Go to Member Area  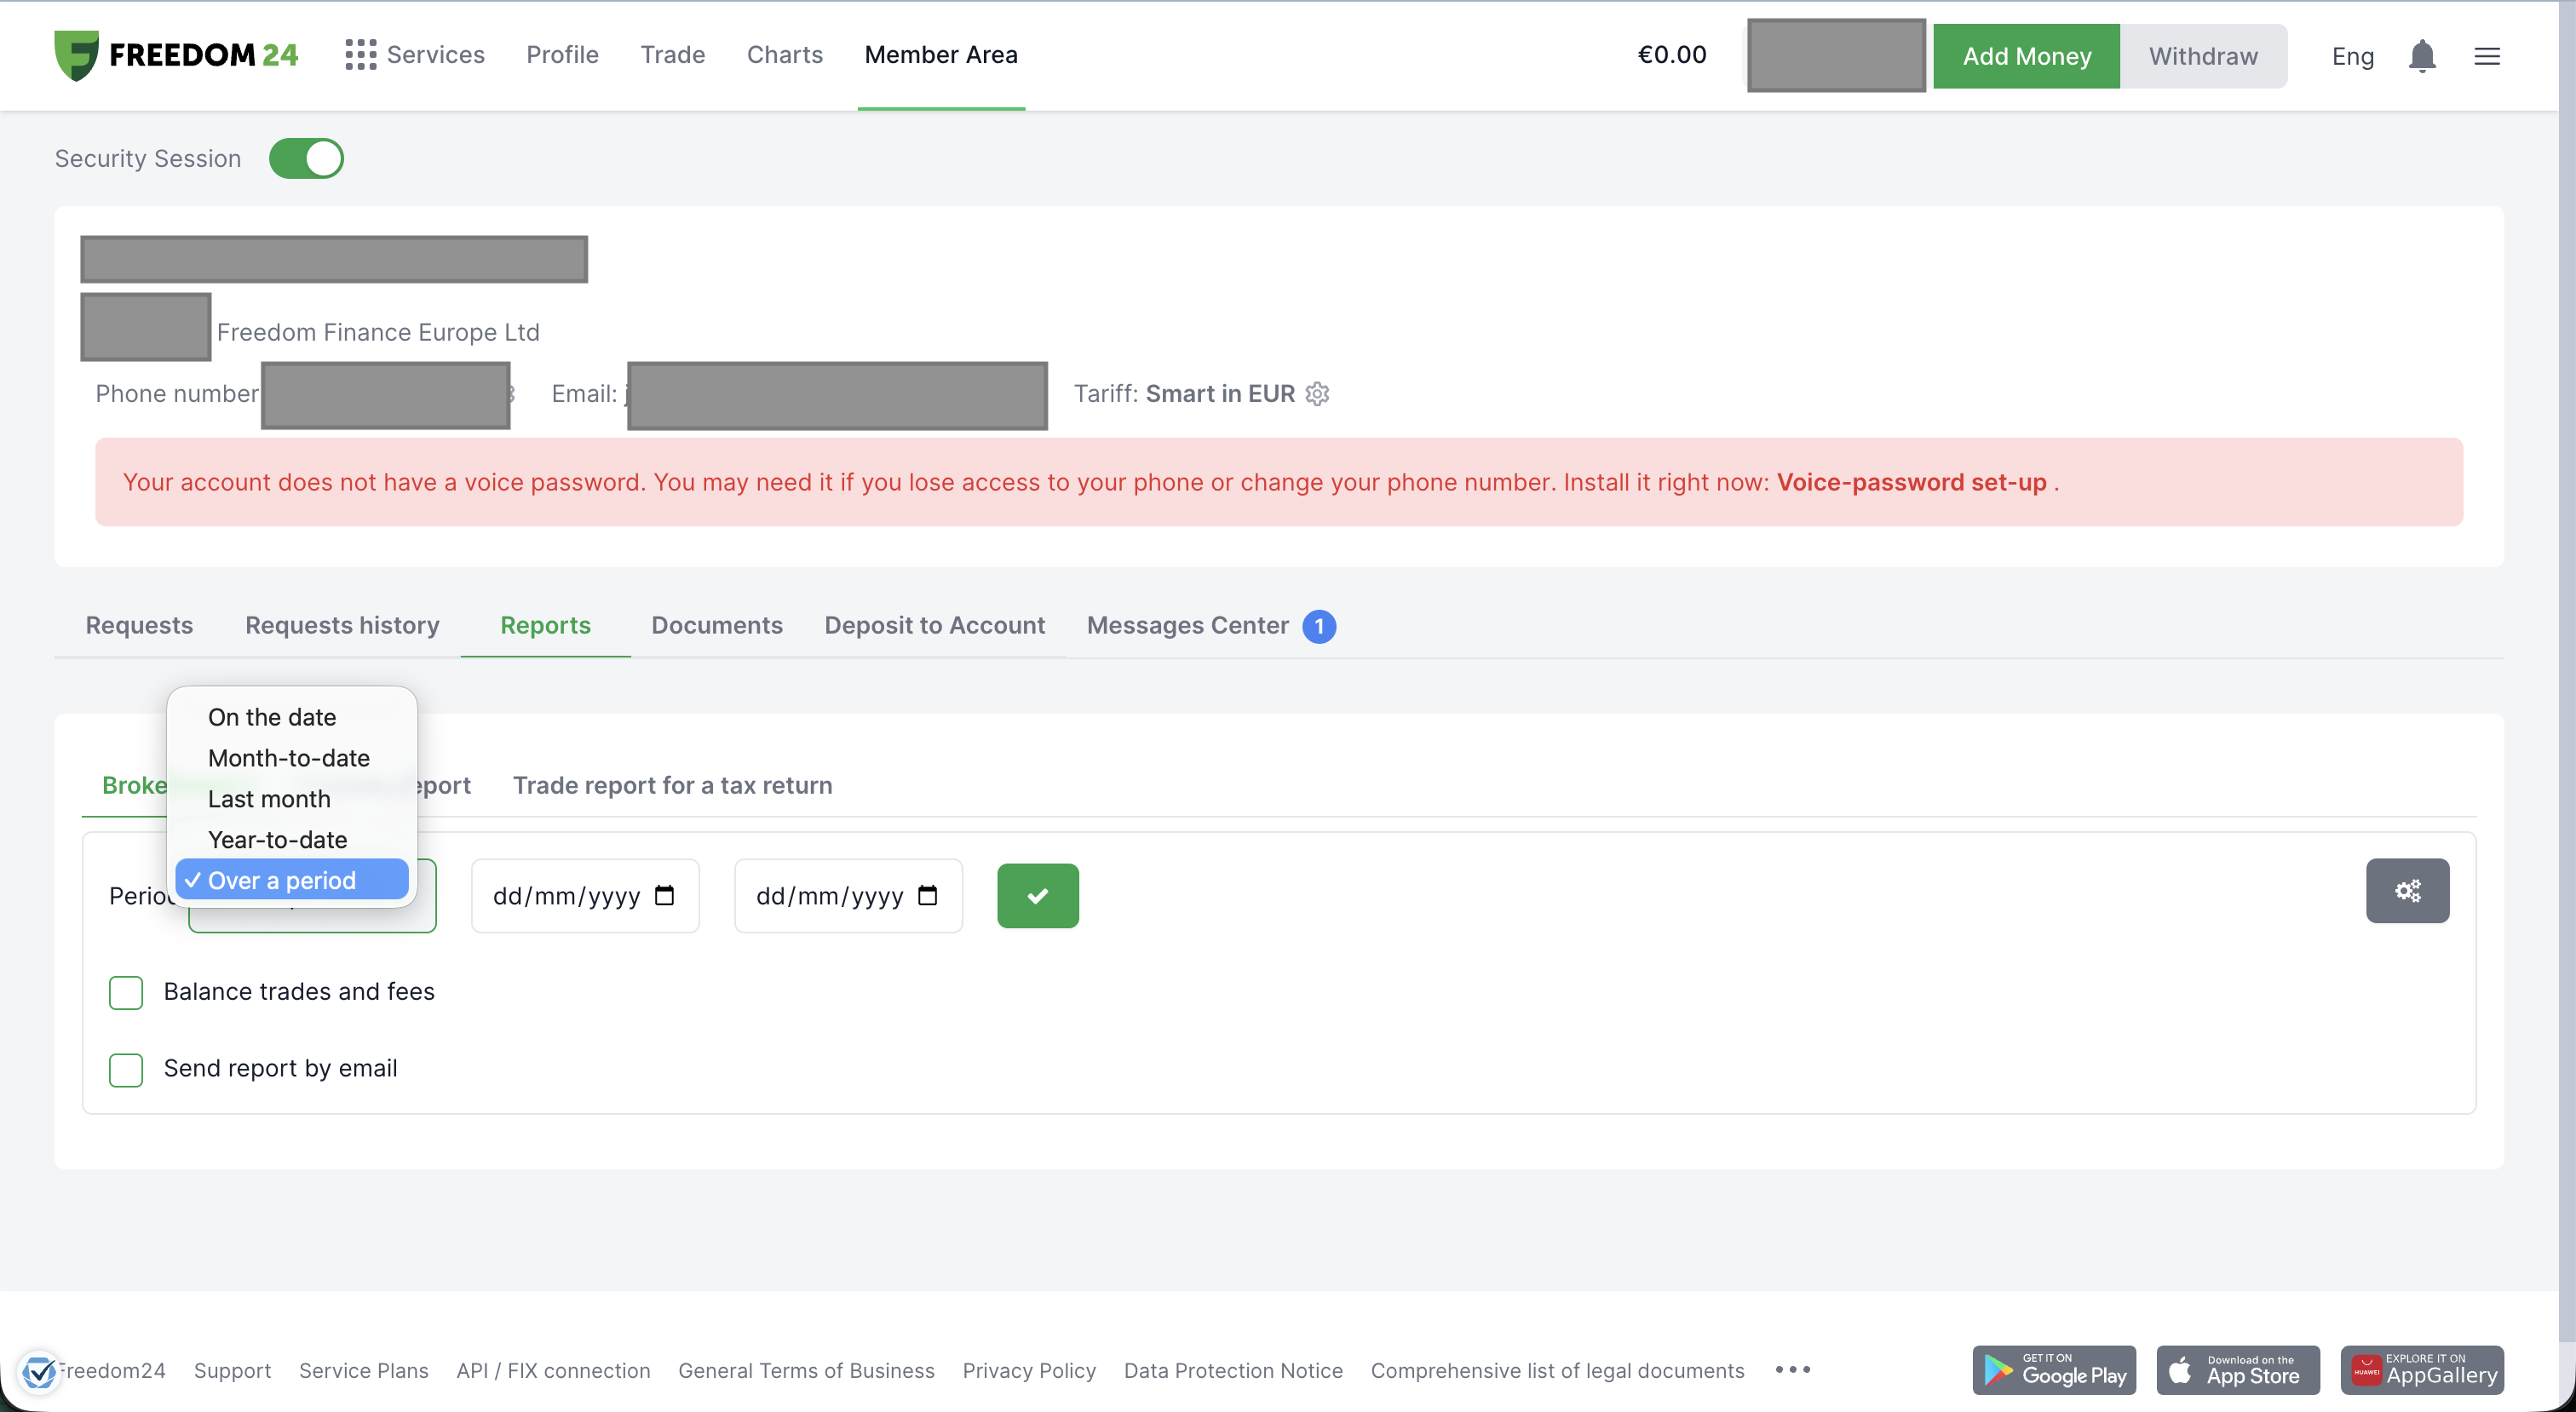pos(940,55)
